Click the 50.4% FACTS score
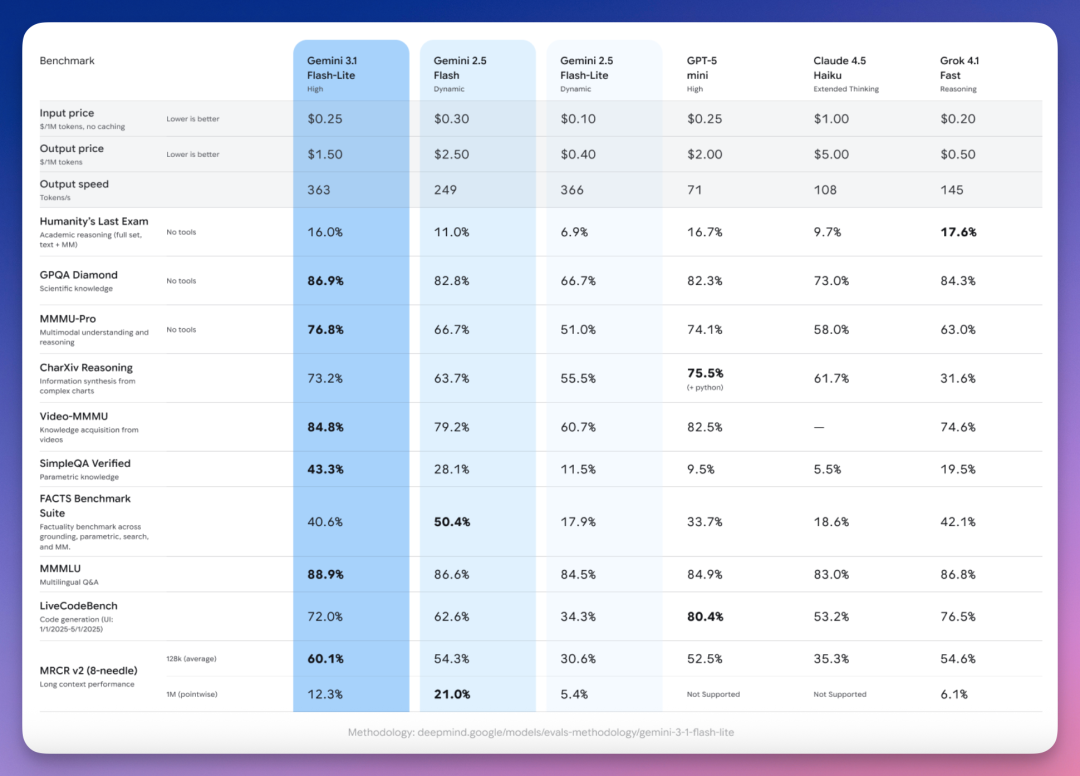This screenshot has height=776, width=1080. 453,522
